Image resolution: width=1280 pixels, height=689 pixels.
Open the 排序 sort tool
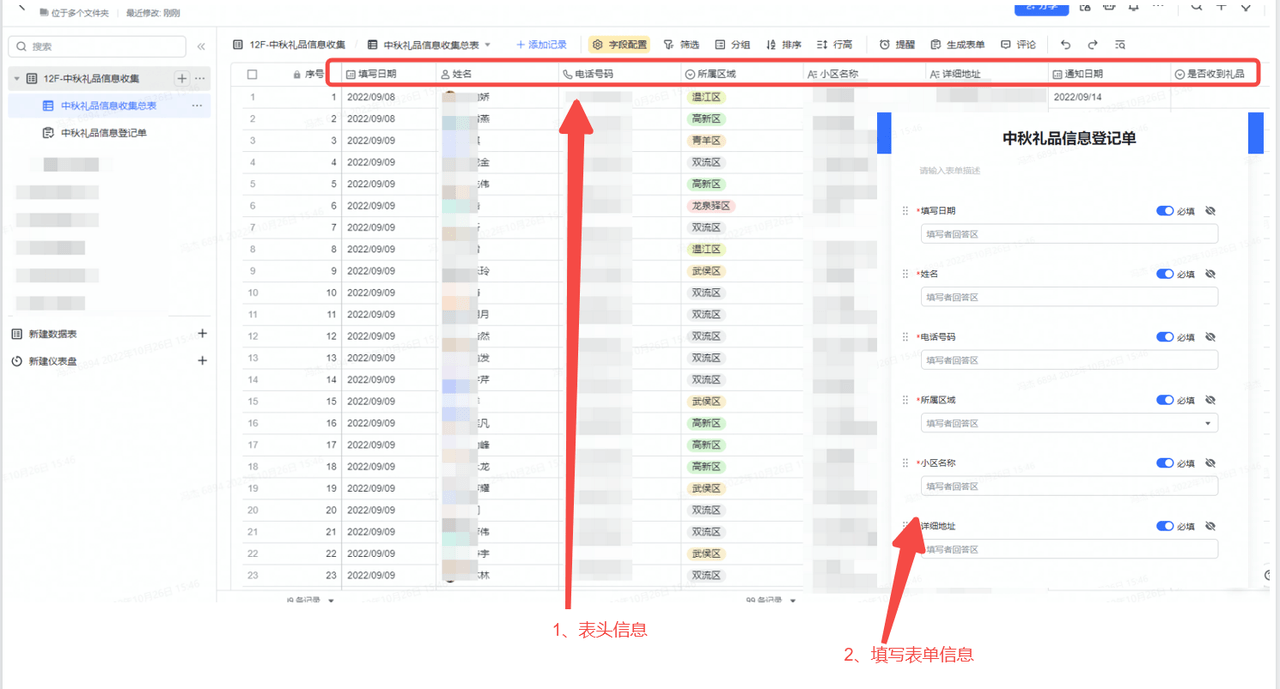tap(783, 45)
